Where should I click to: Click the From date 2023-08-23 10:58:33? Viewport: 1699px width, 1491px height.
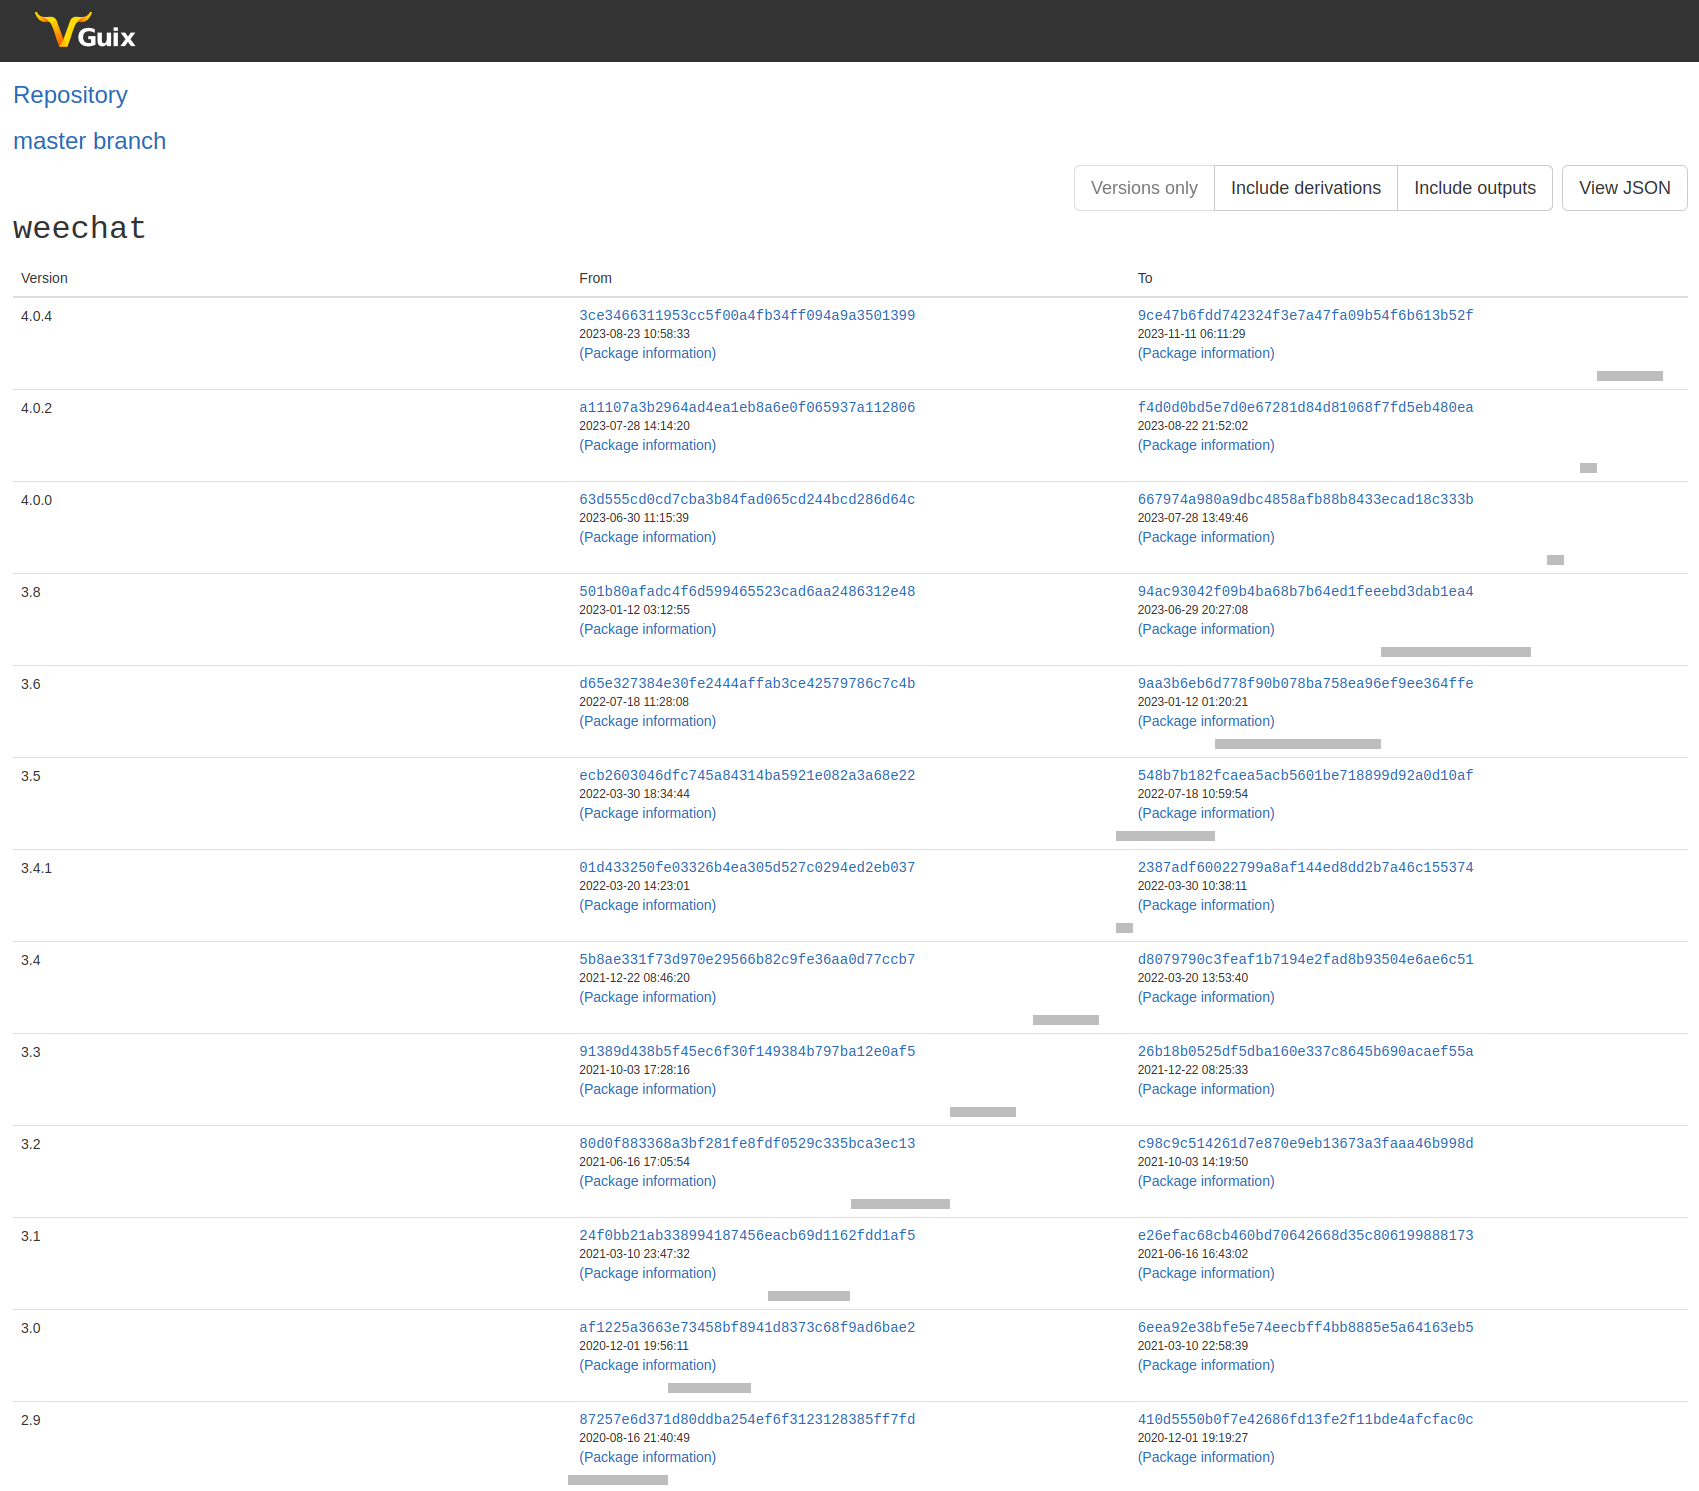[x=634, y=334]
